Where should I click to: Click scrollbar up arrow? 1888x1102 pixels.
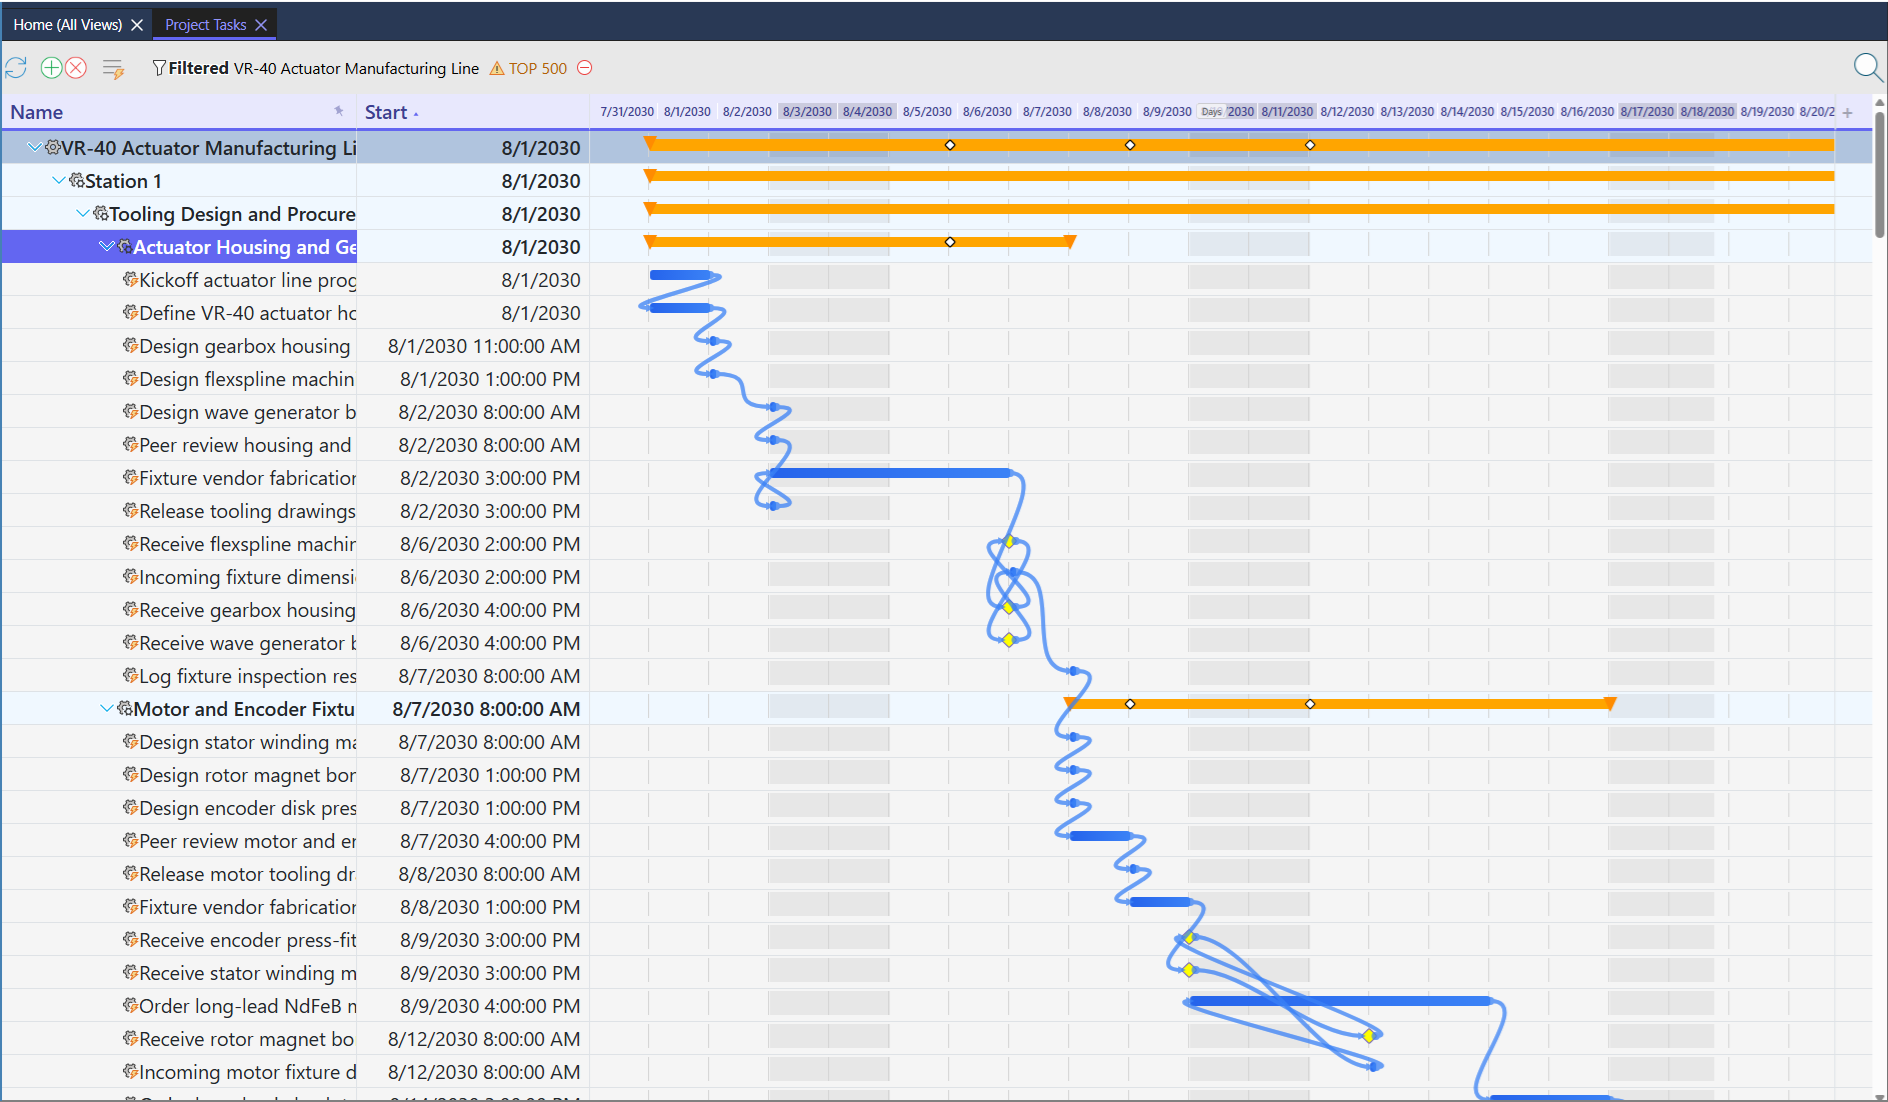1879,102
